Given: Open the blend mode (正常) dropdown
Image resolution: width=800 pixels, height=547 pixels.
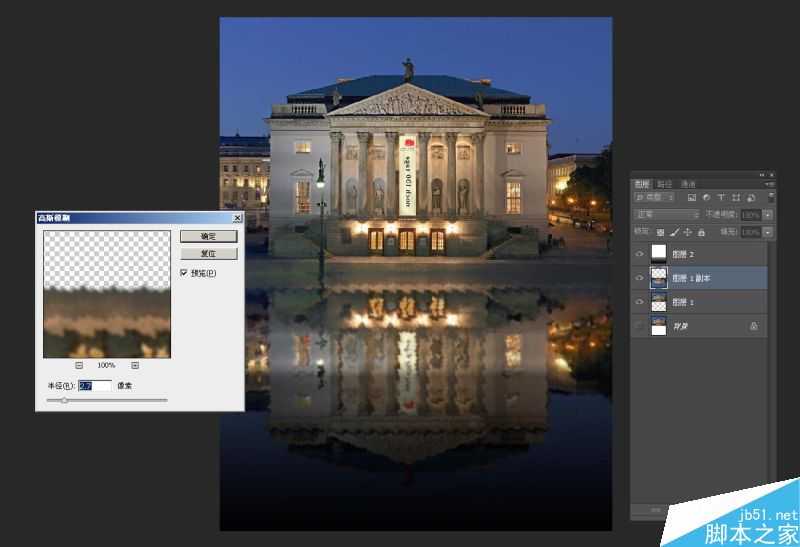Looking at the screenshot, I should click(666, 215).
